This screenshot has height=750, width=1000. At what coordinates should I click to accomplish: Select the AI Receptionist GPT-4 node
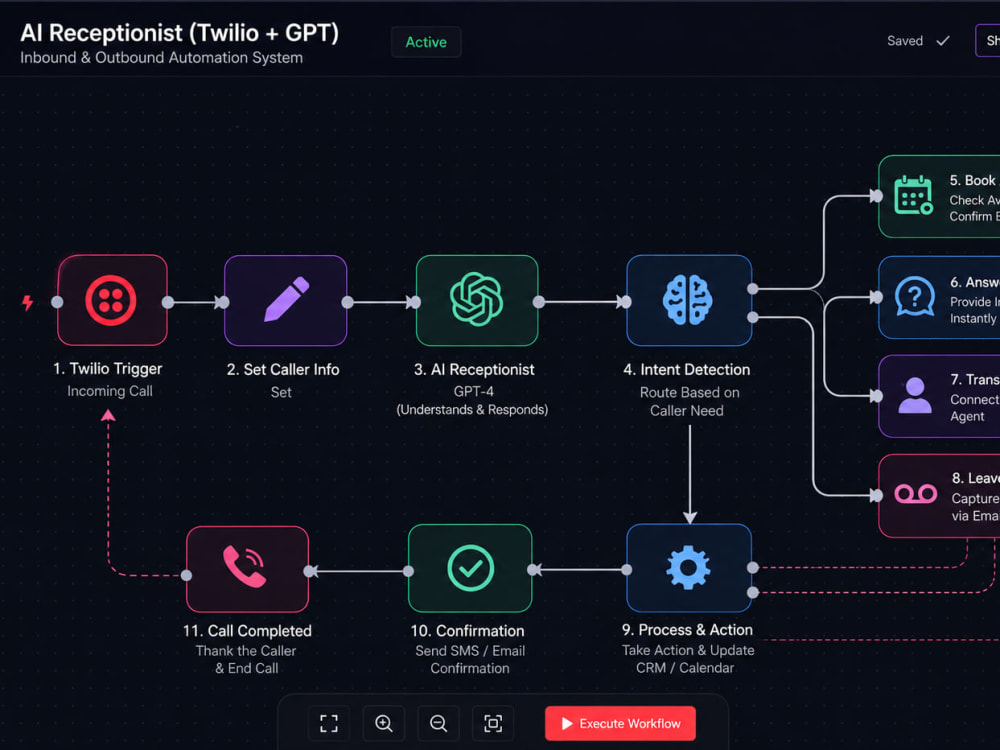coord(476,300)
